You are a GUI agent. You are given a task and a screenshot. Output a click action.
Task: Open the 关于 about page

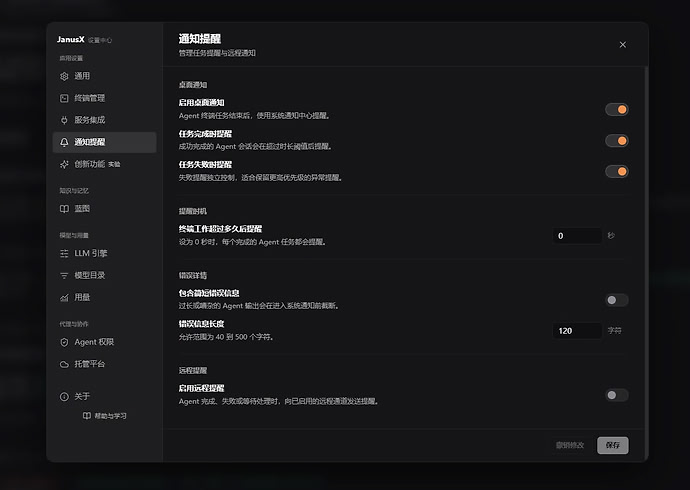click(104, 396)
